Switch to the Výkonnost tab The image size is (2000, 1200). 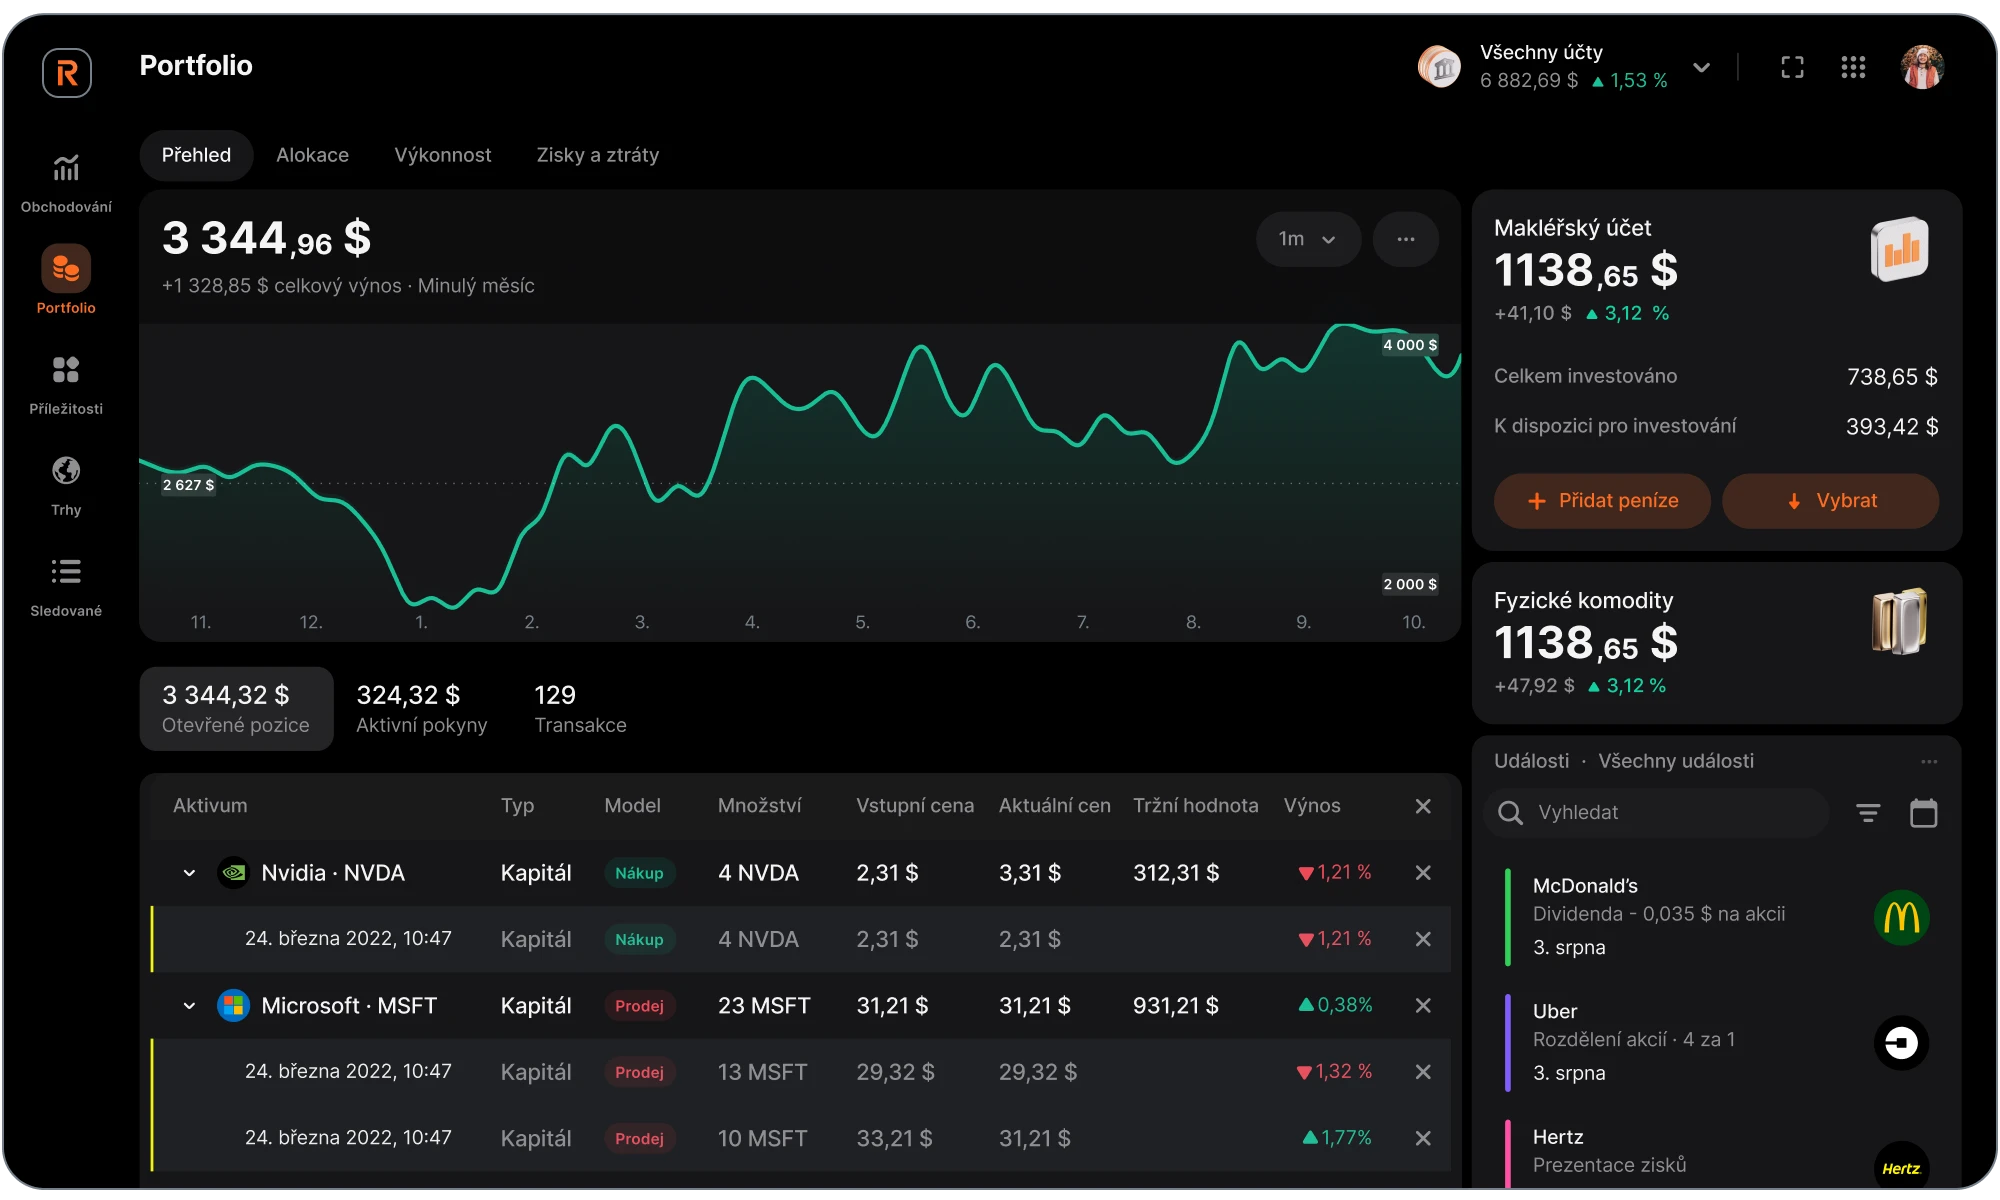(x=442, y=155)
